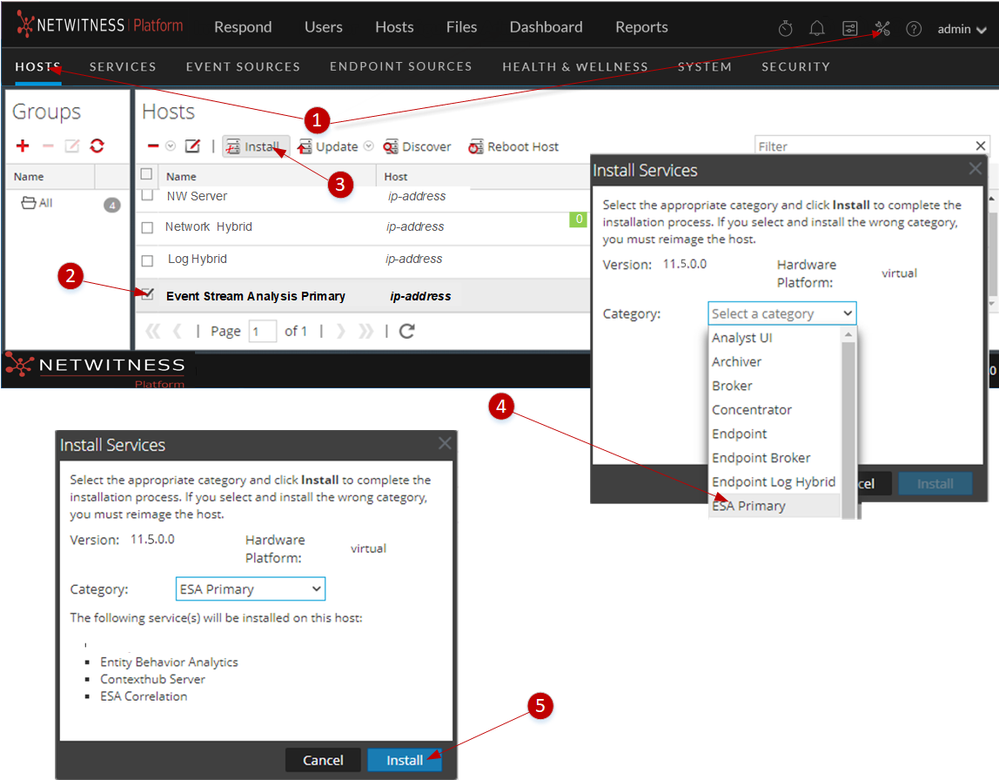Image resolution: width=999 pixels, height=781 pixels.
Task: Click the jobs stopwatch icon
Action: point(785,28)
